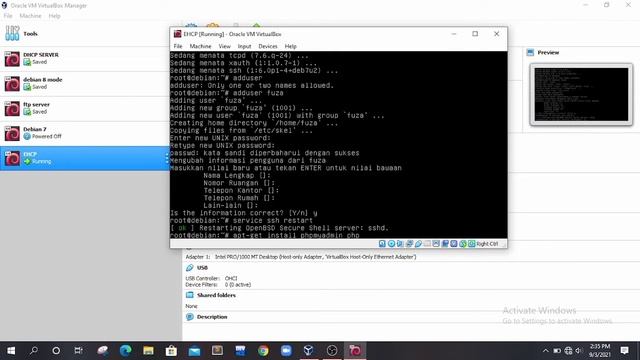Click the USB devices icon in VM status bar
This screenshot has height=360, width=640.
(x=418, y=244)
